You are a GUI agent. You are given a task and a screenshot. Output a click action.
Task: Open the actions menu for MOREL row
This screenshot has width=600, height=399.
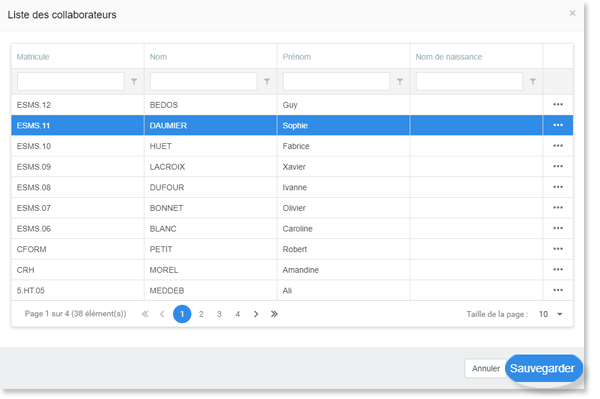[558, 270]
